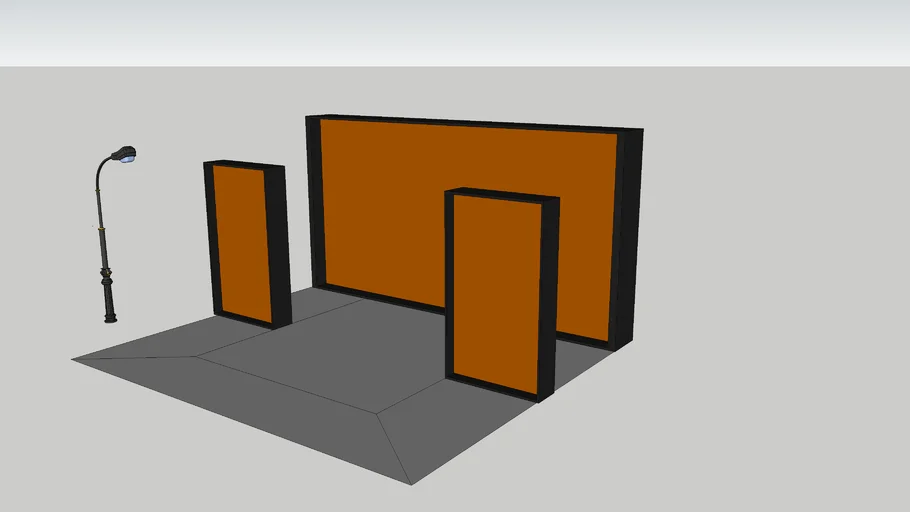Image resolution: width=910 pixels, height=512 pixels.
Task: Click the top black edge of large wall
Action: tap(470, 123)
